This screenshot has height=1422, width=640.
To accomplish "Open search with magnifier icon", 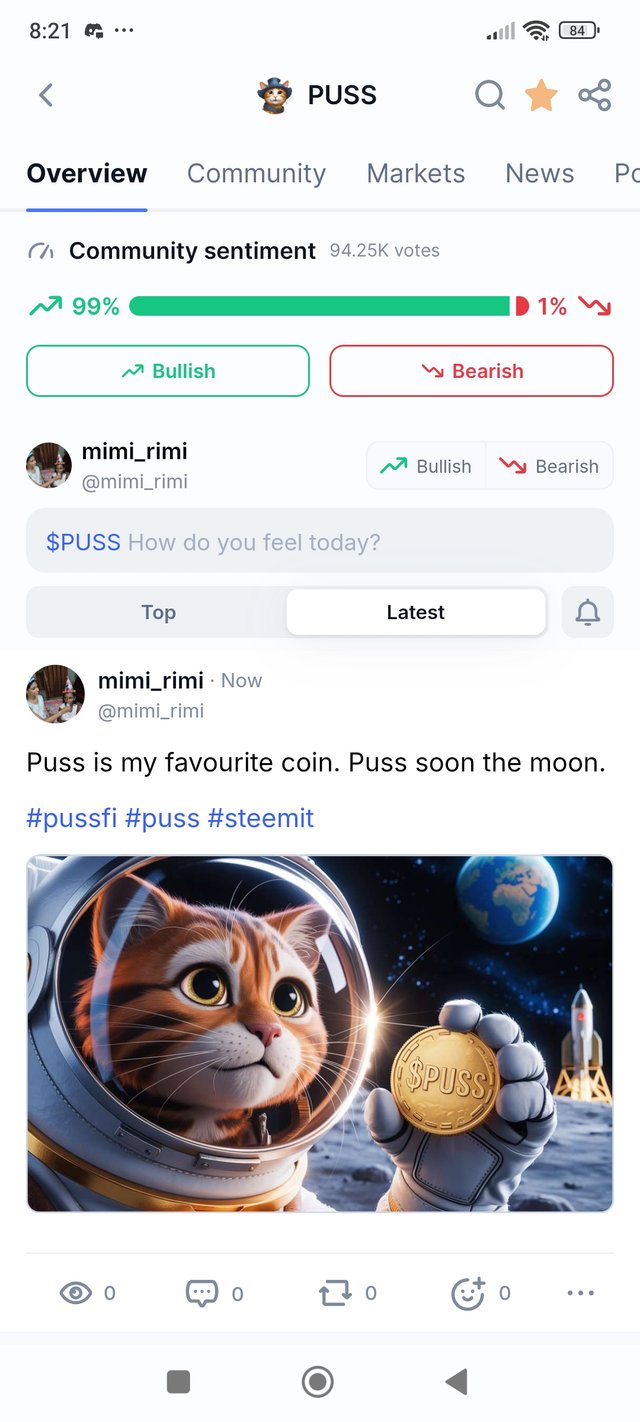I will tap(489, 95).
